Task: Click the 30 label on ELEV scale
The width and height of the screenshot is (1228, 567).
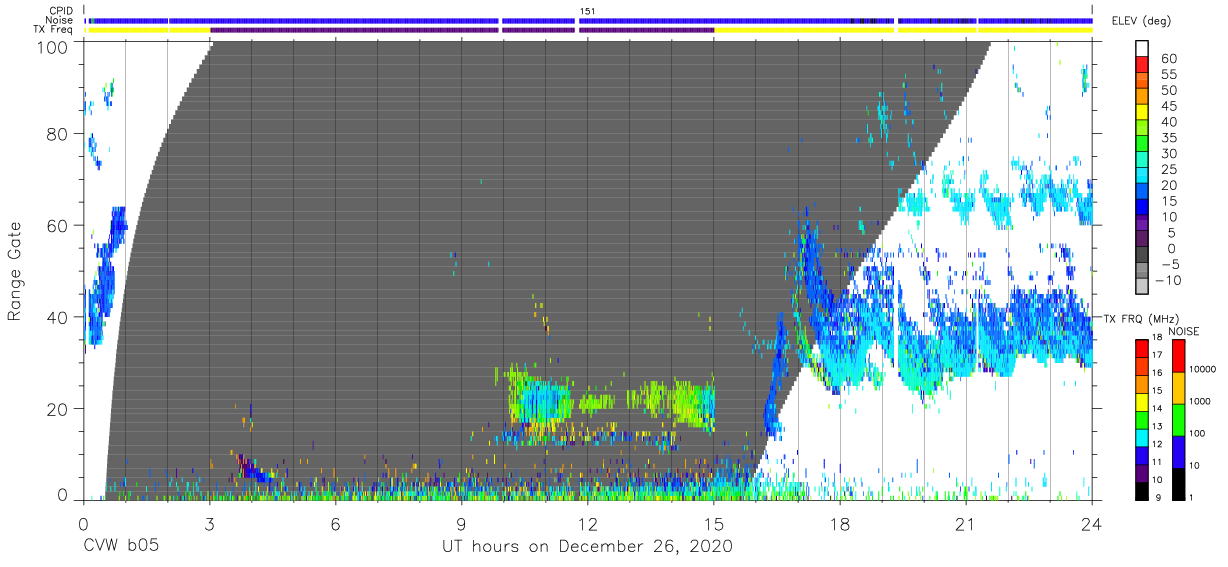Action: pyautogui.click(x=1167, y=153)
